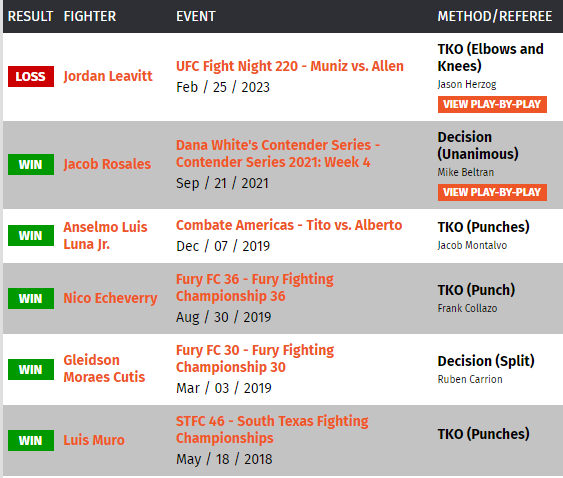View play-by-play for Jacob Rosales fight
Screen dimensions: 563x478
(492, 192)
